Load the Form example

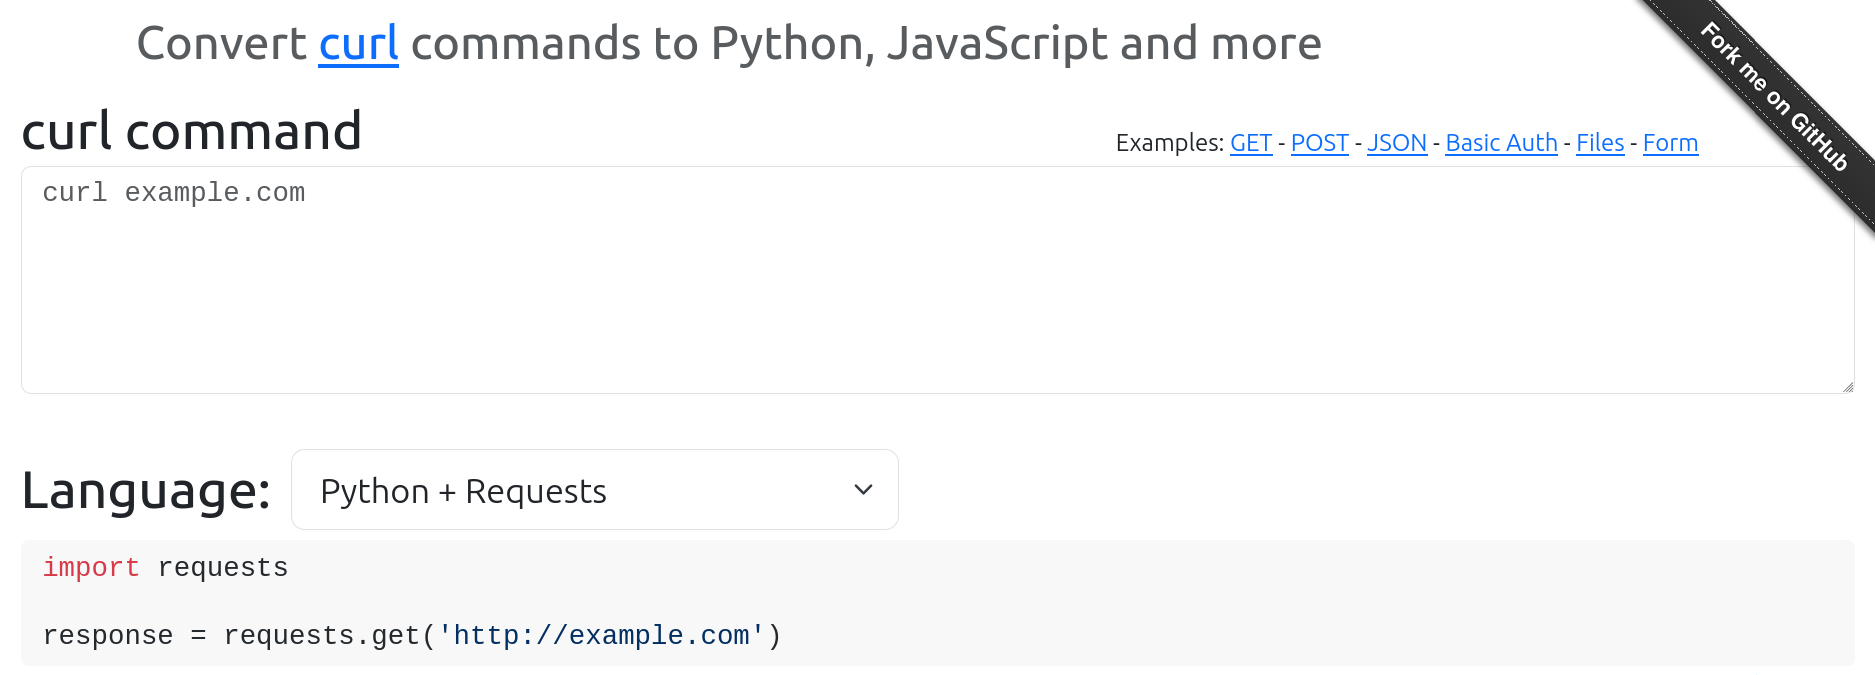[x=1669, y=143]
